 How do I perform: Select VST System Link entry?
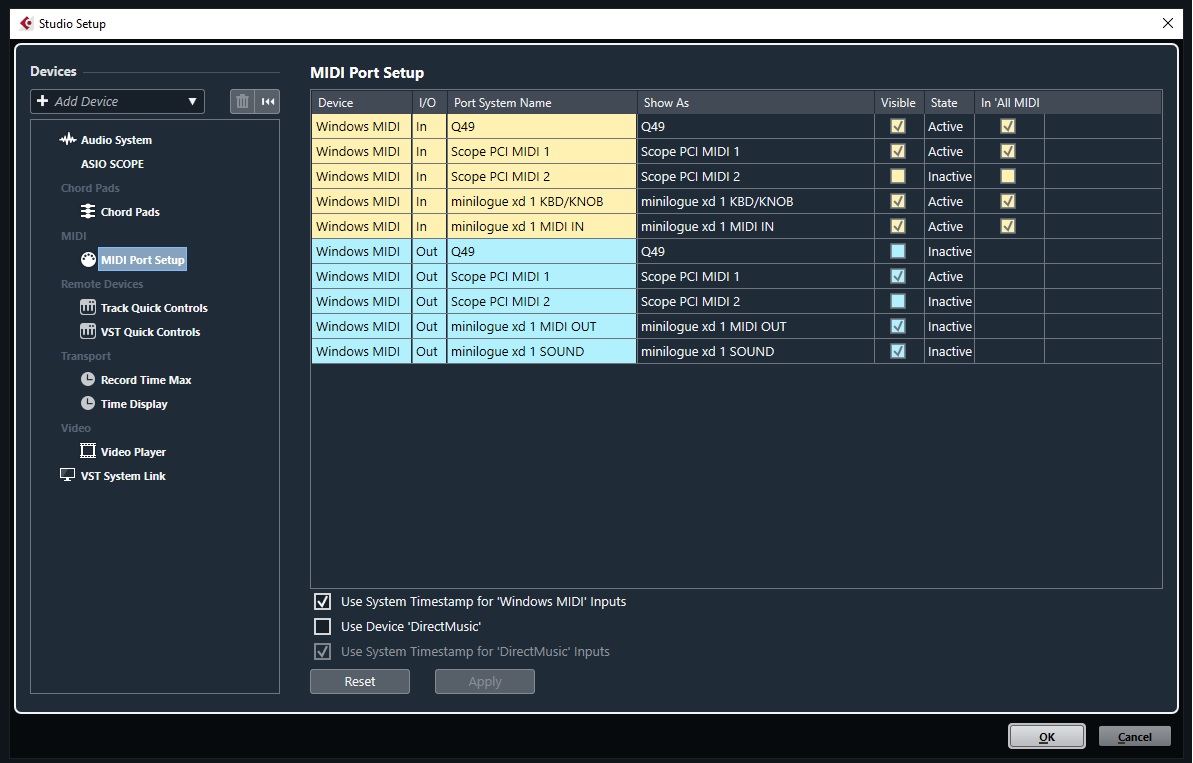pos(123,476)
